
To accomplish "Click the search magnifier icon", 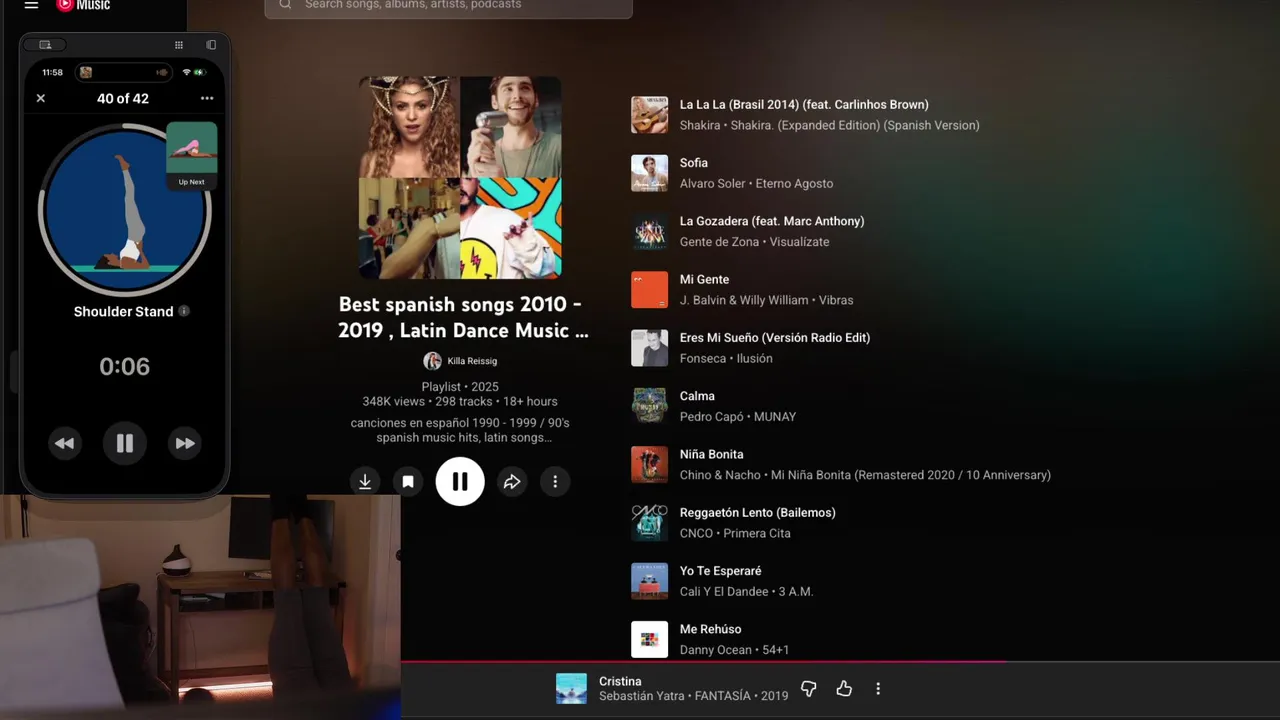I will coord(285,5).
